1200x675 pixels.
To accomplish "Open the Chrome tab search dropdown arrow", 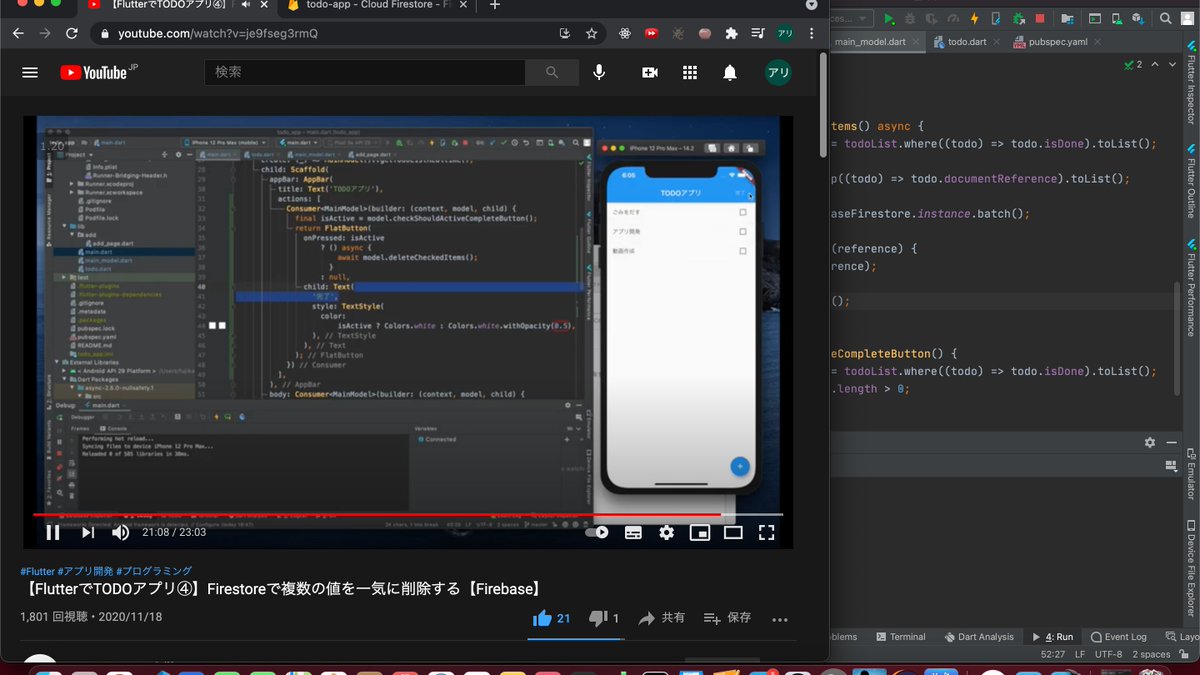I will [x=810, y=4].
